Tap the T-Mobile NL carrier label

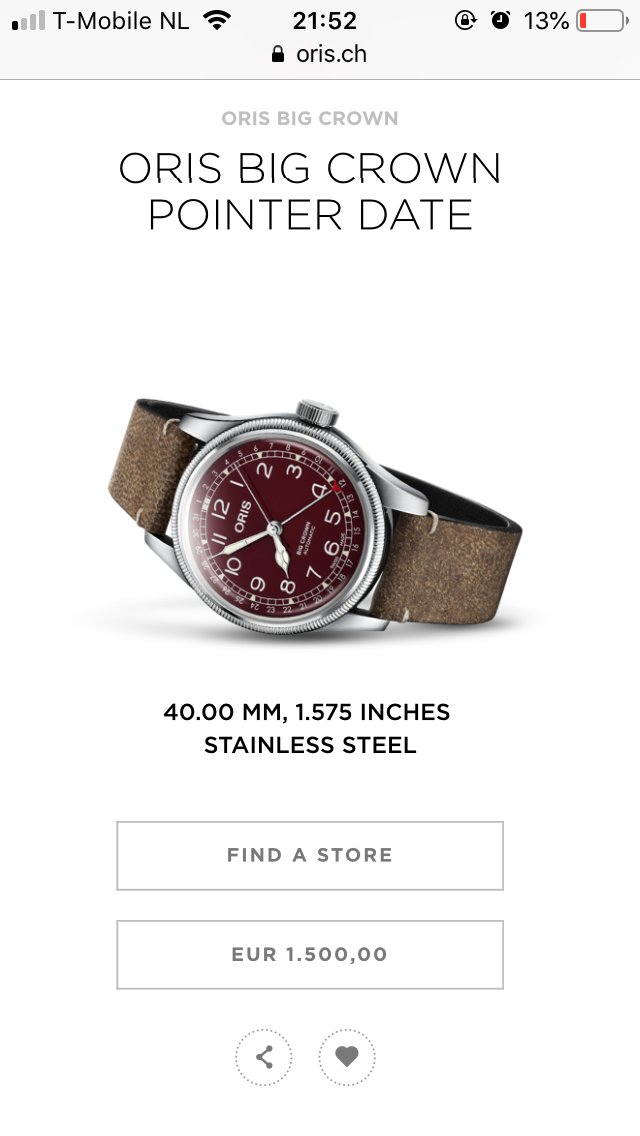click(120, 20)
